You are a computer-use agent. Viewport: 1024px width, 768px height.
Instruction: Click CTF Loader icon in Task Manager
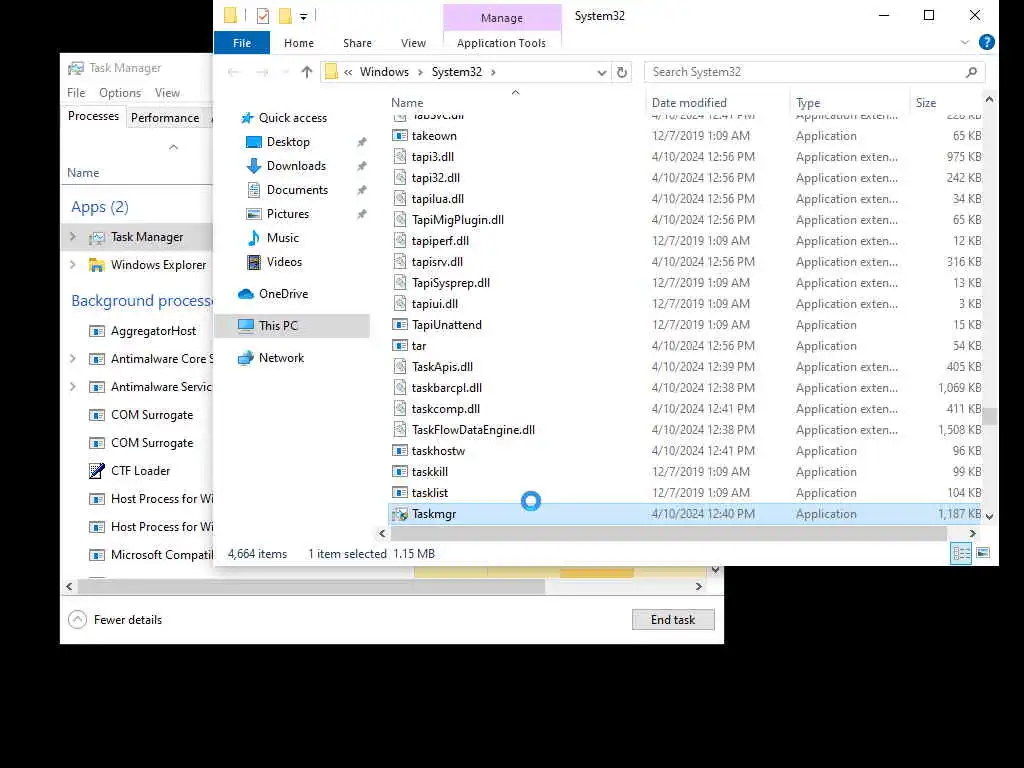97,471
